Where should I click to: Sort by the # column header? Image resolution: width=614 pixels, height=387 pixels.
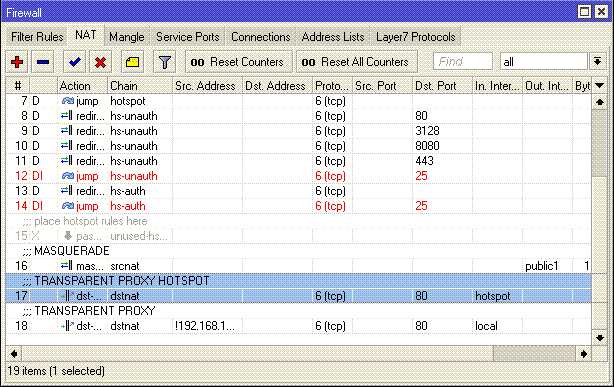[x=18, y=86]
